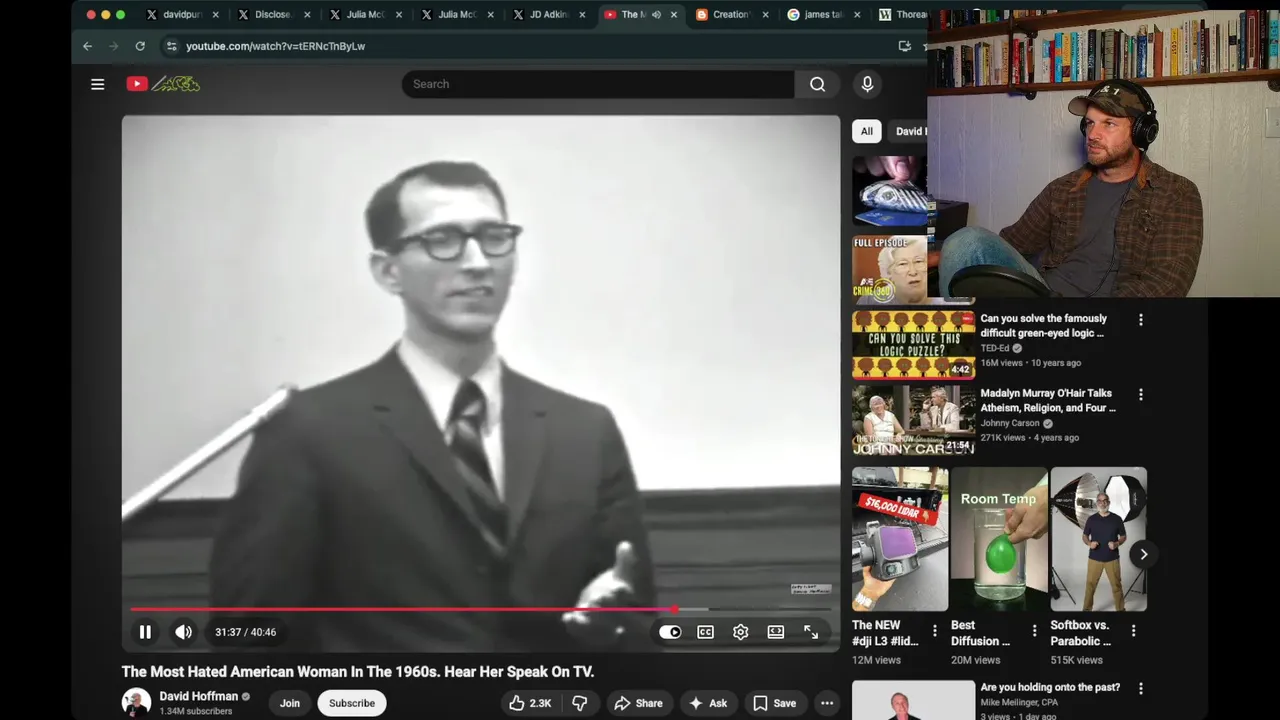The width and height of the screenshot is (1280, 720).
Task: Click the magnifying glass search button
Action: (818, 84)
